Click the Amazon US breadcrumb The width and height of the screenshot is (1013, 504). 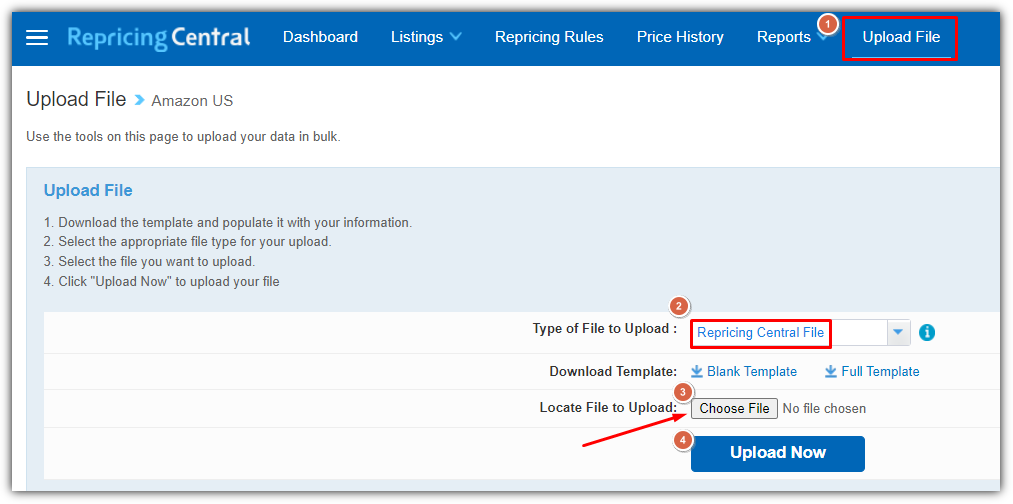(192, 101)
